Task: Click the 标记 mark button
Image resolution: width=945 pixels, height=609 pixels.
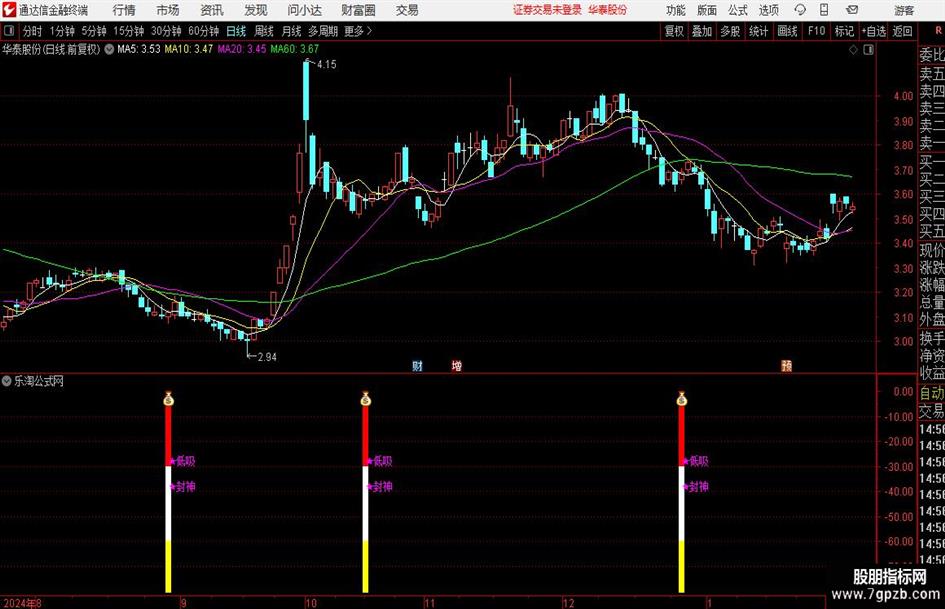Action: tap(844, 31)
